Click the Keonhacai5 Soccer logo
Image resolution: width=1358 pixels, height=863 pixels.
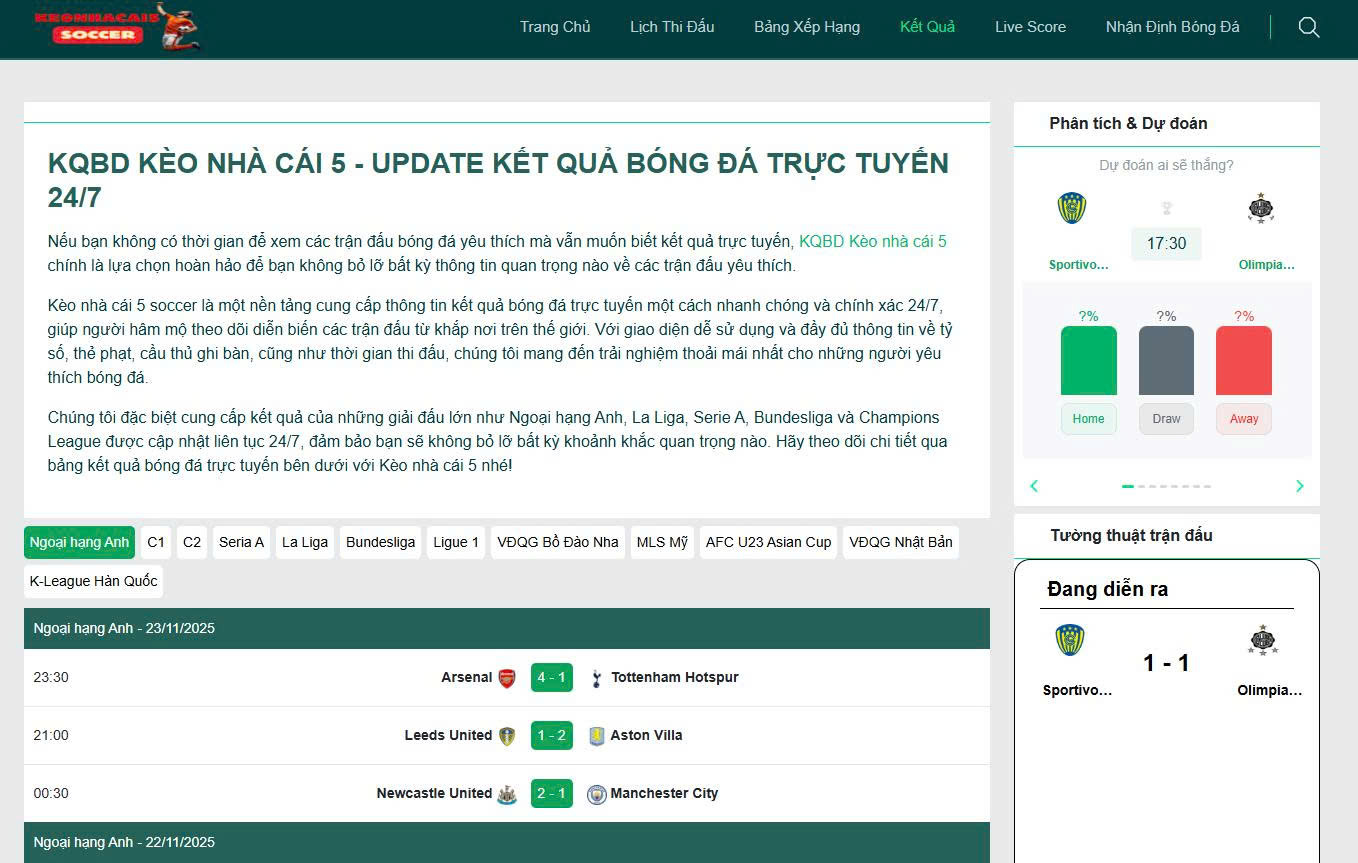point(116,27)
